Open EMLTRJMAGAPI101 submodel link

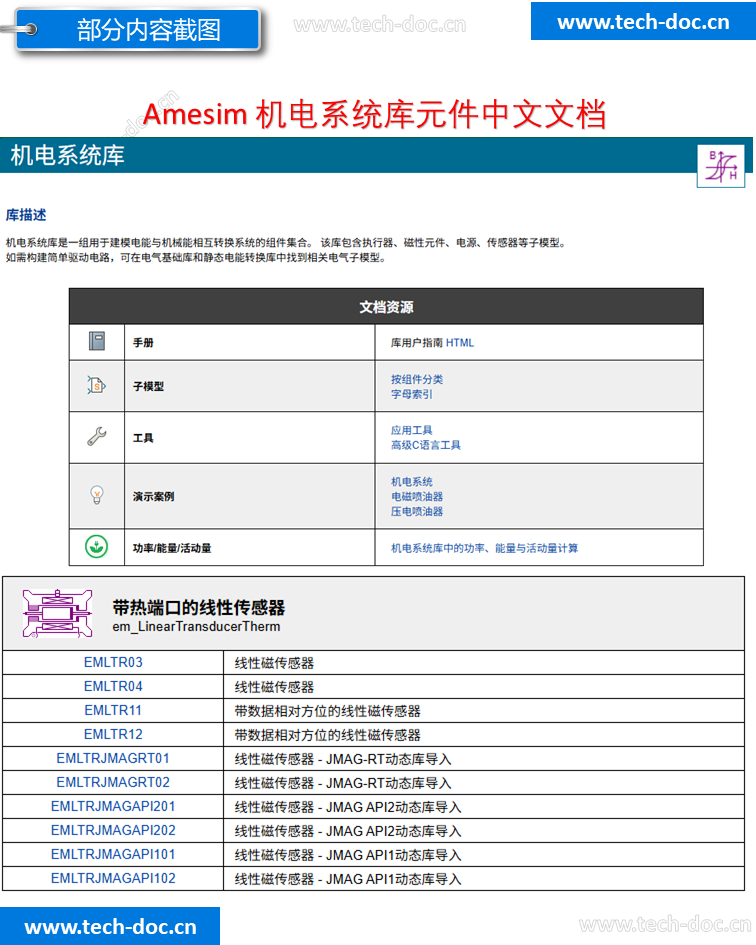coord(113,855)
